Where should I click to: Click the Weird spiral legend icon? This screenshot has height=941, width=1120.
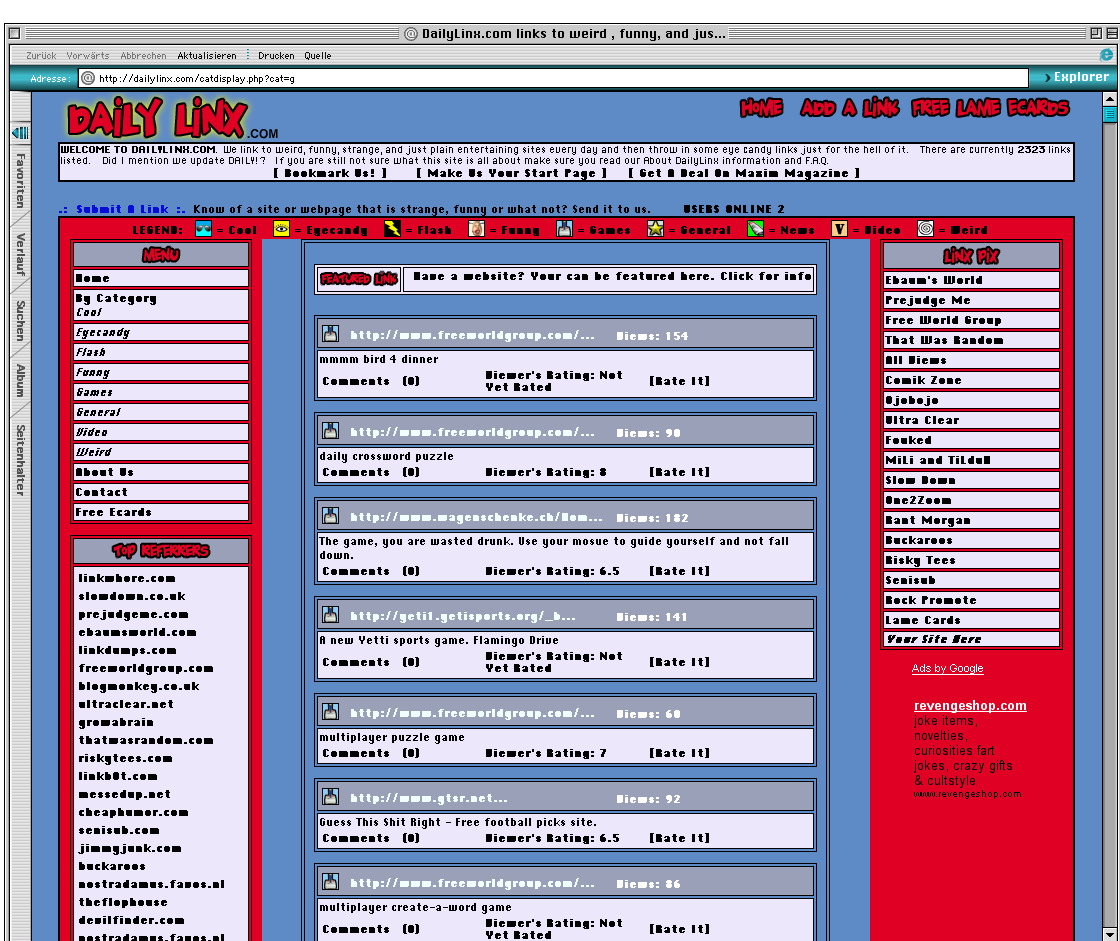[925, 229]
